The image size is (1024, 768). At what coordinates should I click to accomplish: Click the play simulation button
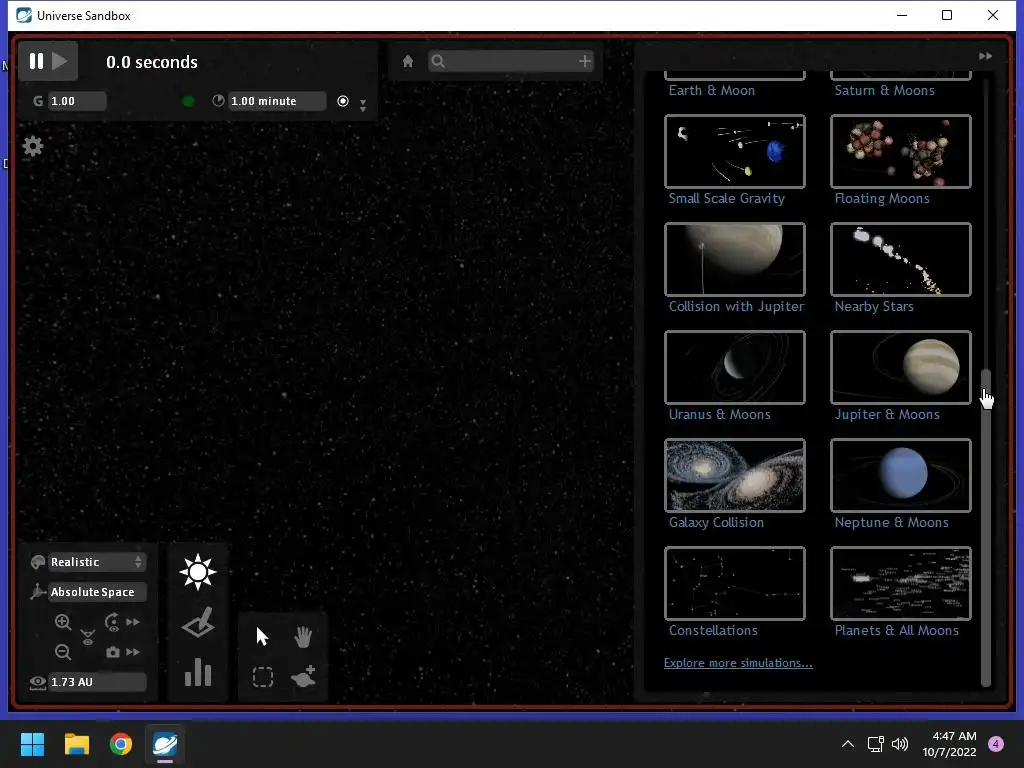point(60,61)
